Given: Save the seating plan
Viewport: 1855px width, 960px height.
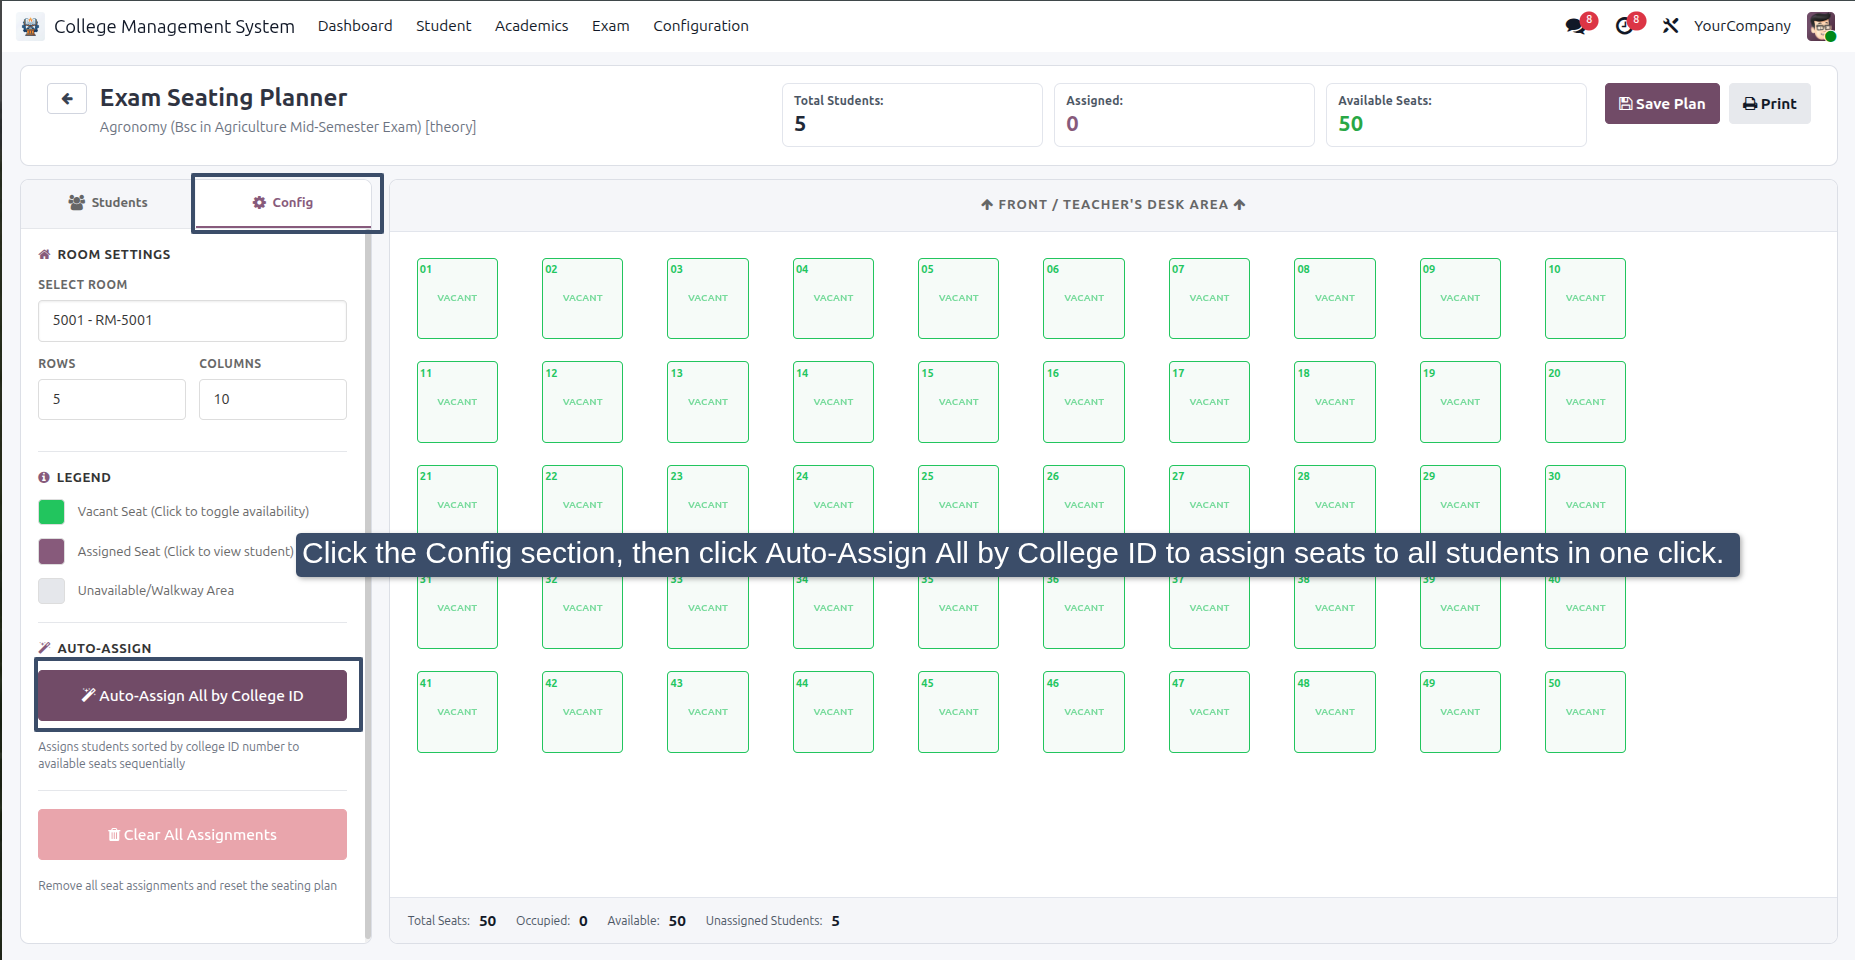Looking at the screenshot, I should (x=1662, y=104).
